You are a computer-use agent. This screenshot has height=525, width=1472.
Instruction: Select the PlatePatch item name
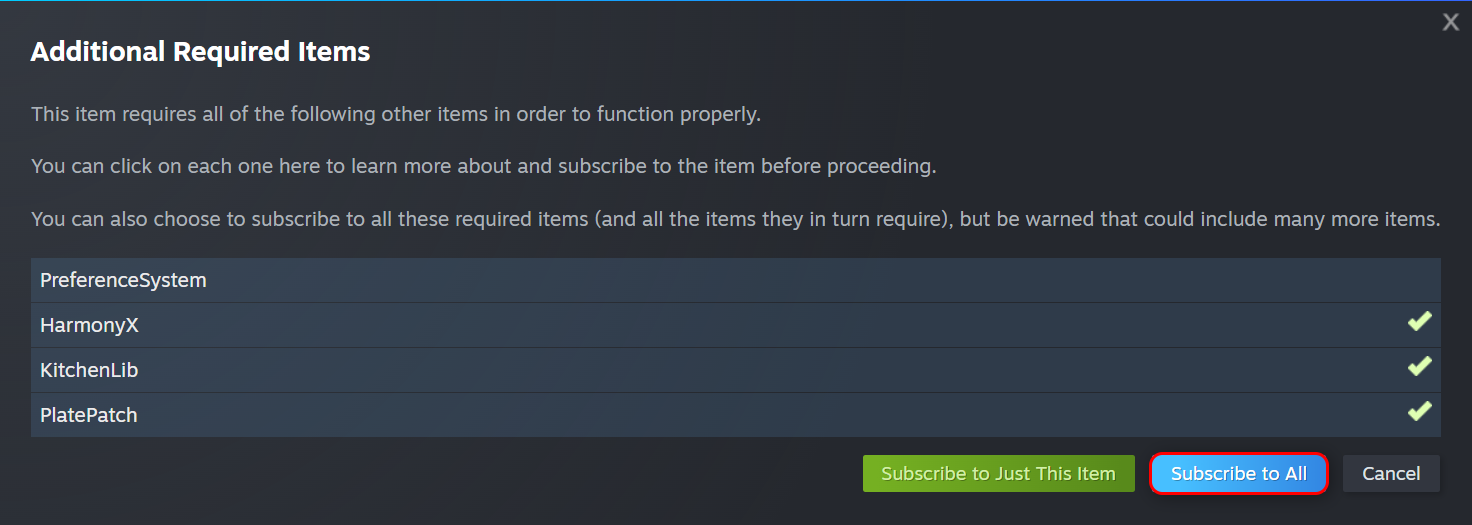[88, 416]
